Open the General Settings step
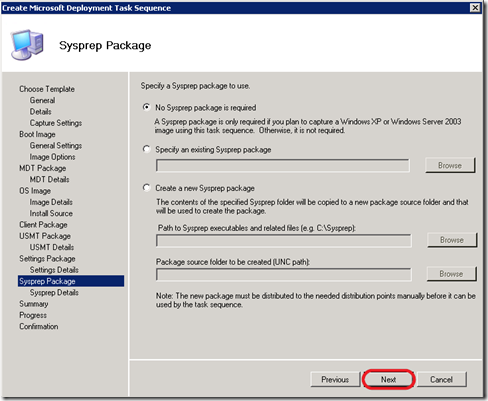Image resolution: width=488 pixels, height=401 pixels. click(56, 146)
